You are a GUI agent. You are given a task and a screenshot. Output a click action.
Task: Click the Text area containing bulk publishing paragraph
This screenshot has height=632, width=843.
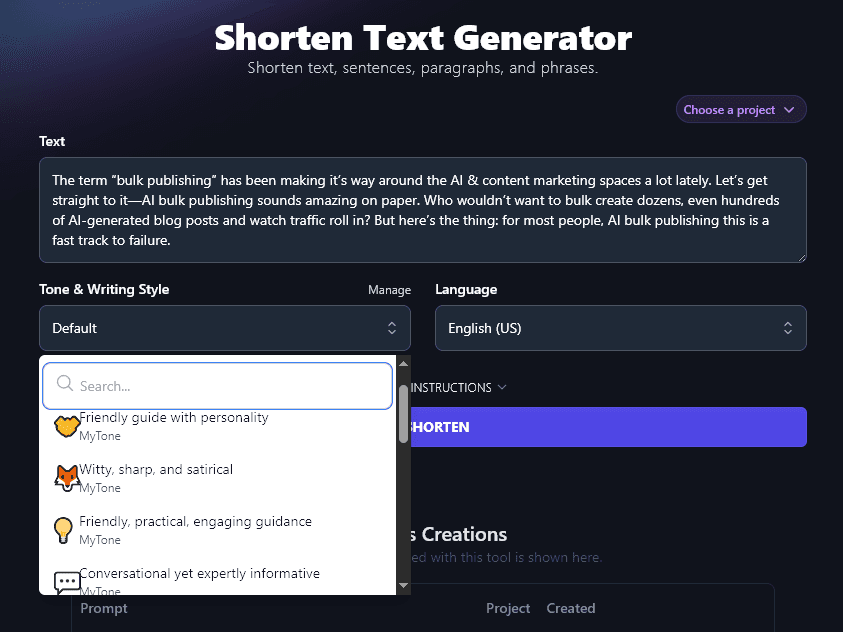pos(421,209)
